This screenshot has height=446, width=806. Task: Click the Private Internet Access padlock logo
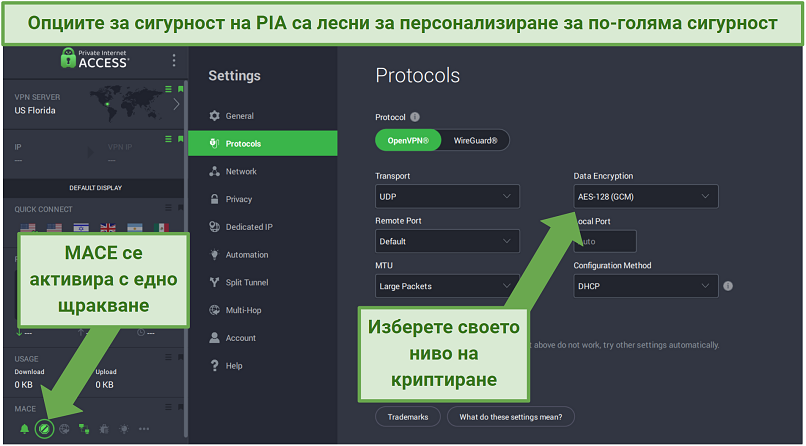click(x=68, y=58)
